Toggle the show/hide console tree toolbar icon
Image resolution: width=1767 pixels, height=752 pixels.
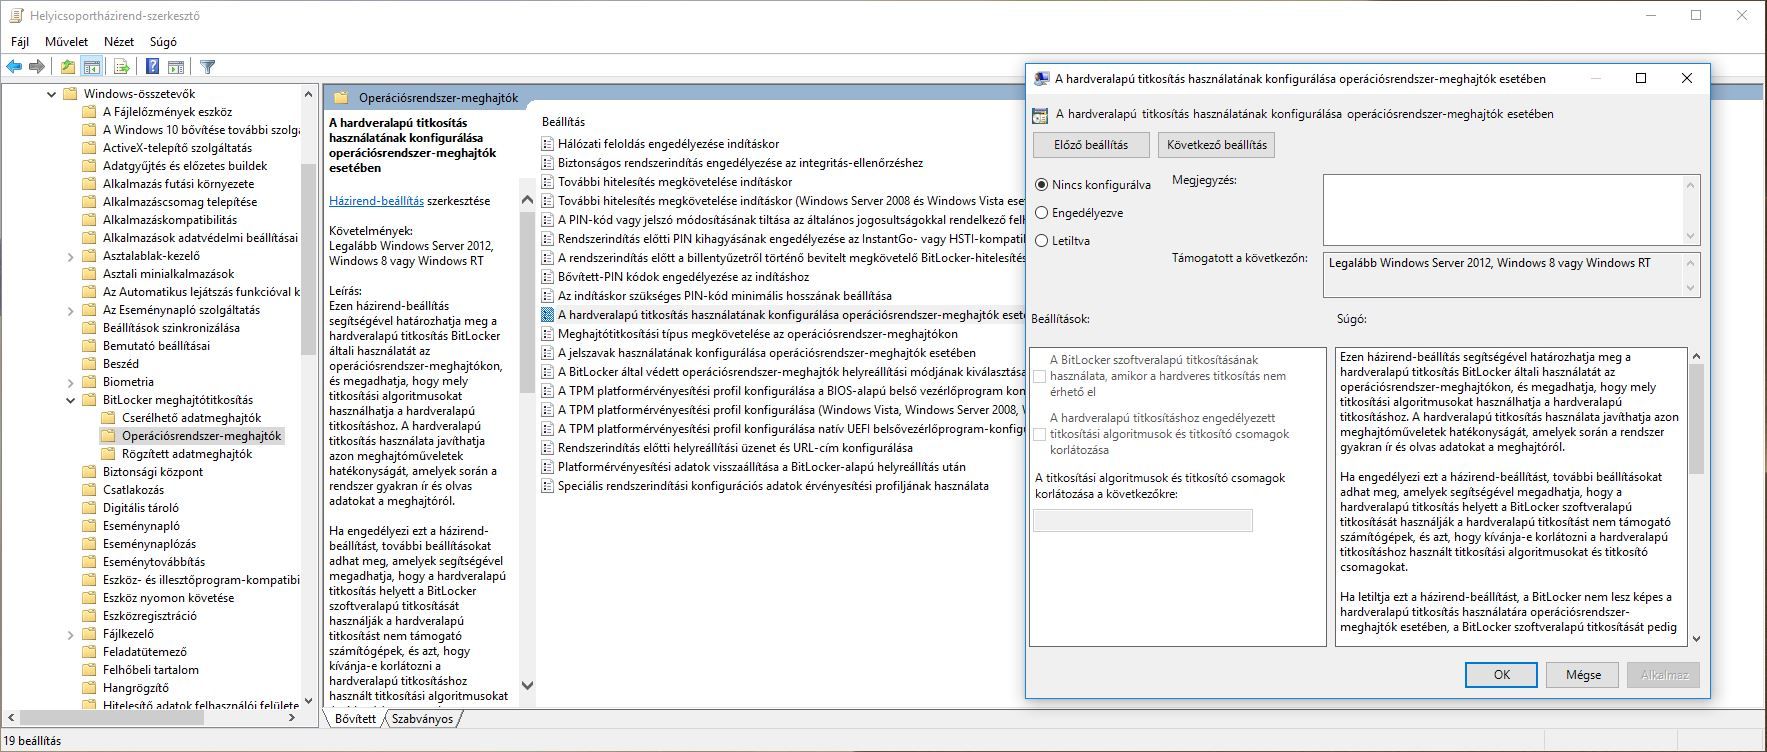pyautogui.click(x=92, y=67)
